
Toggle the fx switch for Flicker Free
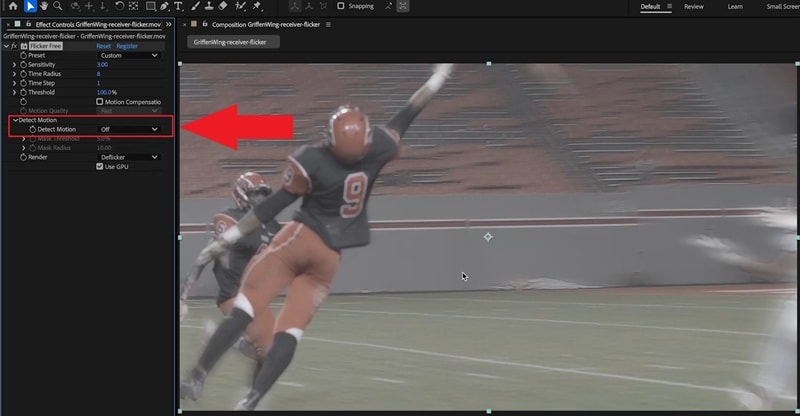tap(14, 46)
